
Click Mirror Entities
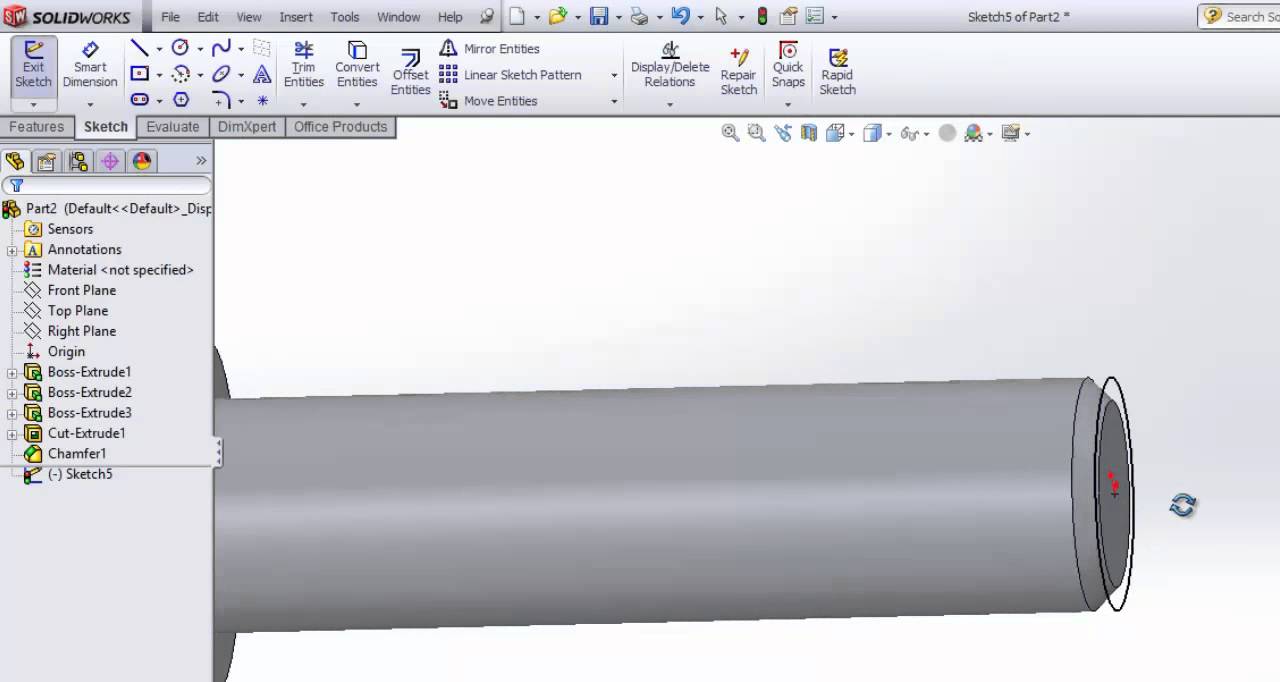point(489,48)
